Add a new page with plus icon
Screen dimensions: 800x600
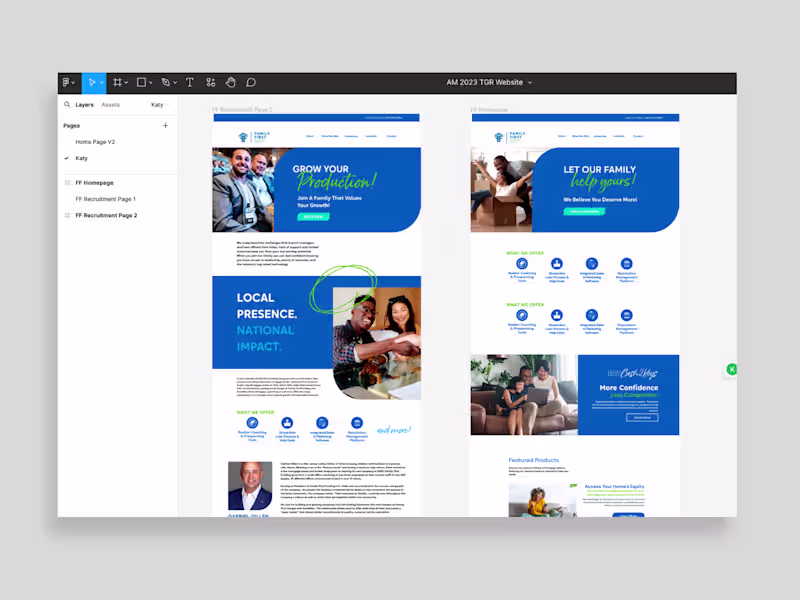[x=165, y=126]
